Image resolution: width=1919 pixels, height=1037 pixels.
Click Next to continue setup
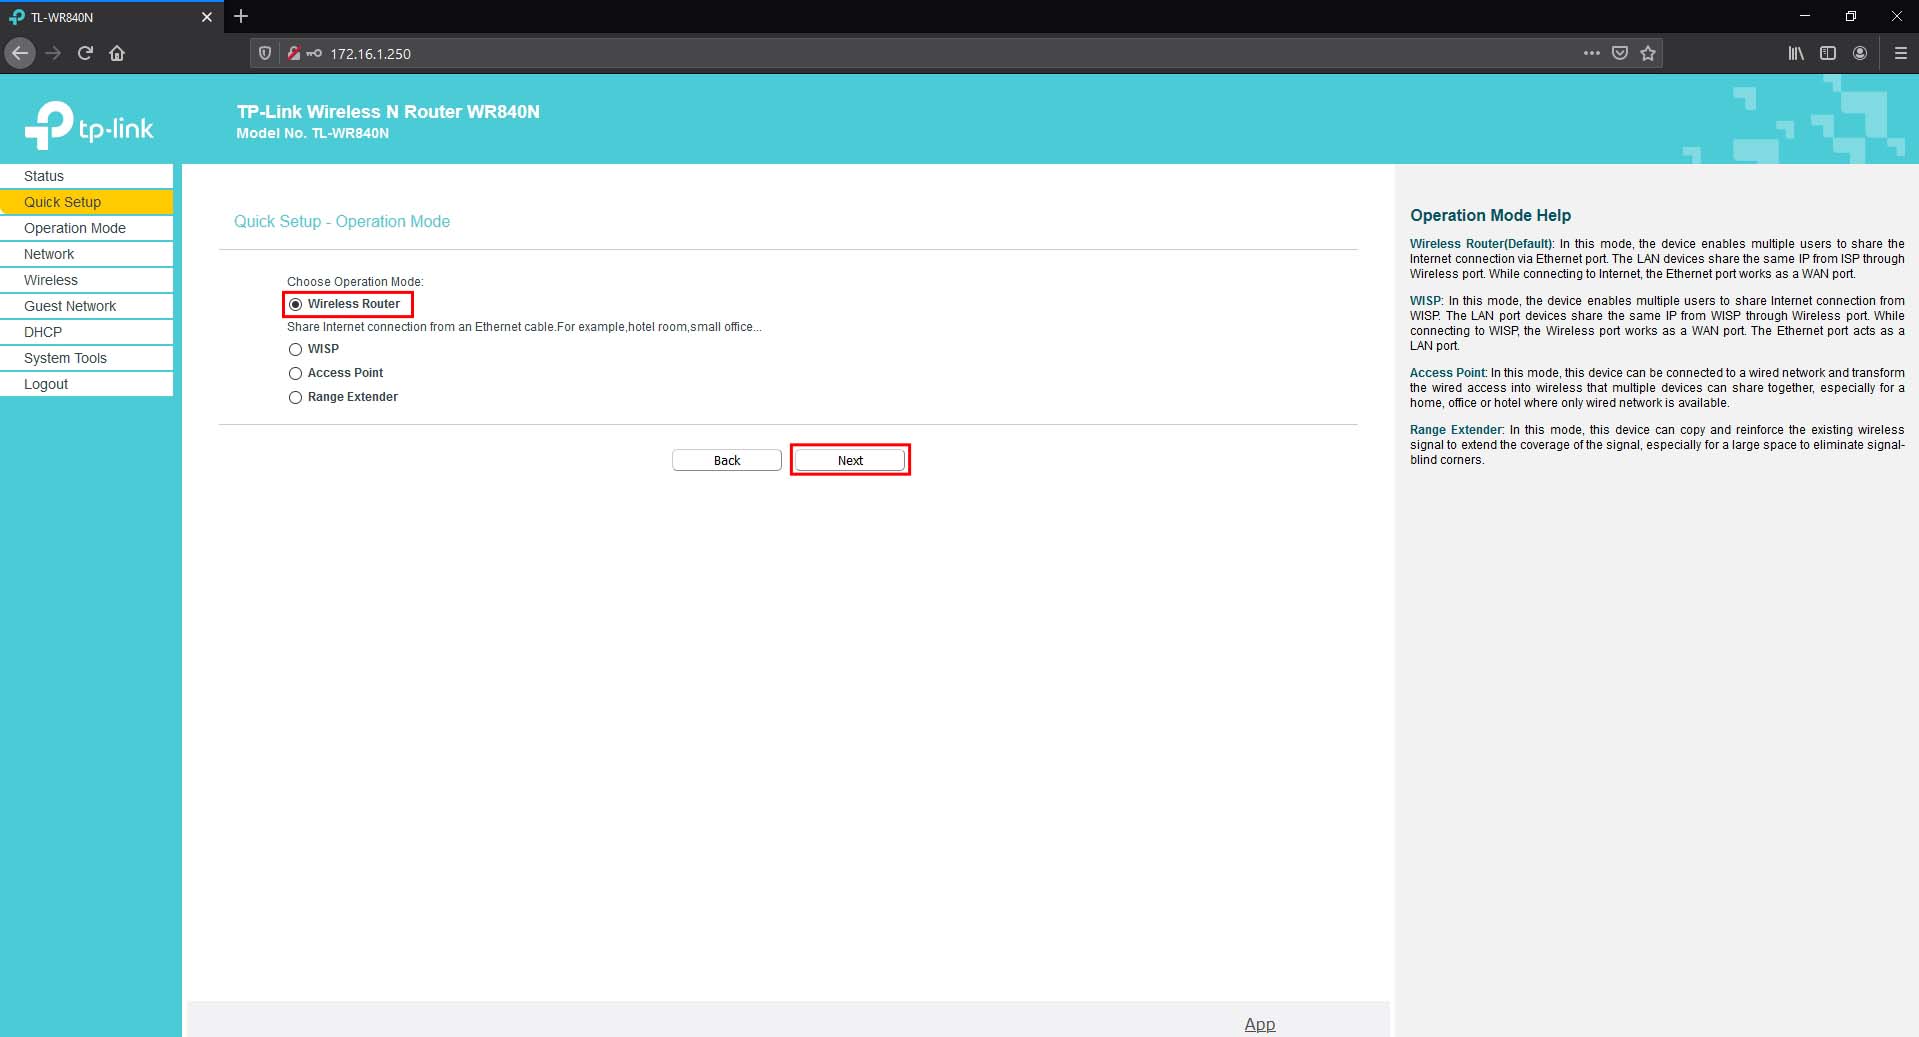[850, 460]
